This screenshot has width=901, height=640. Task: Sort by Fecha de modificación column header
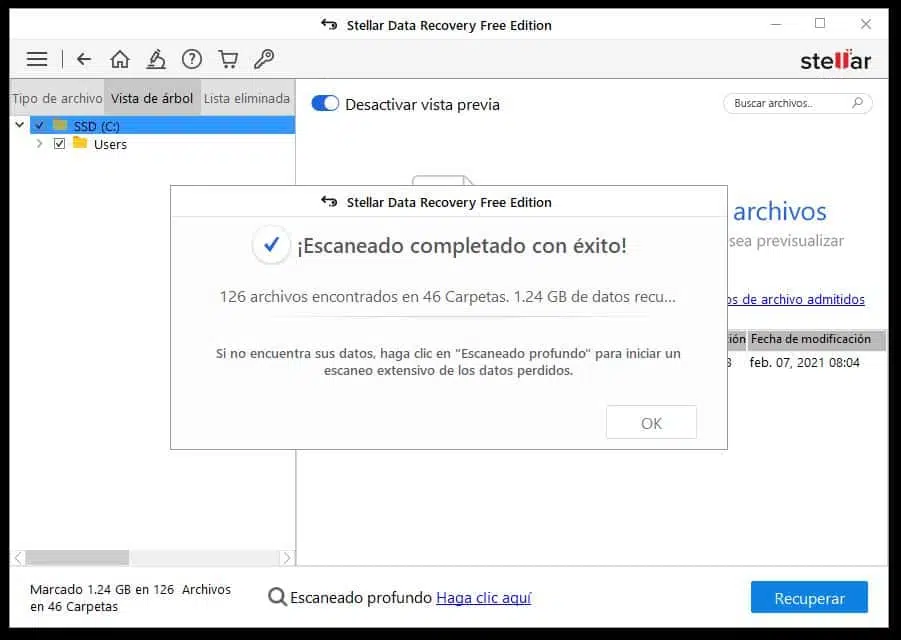[815, 340]
